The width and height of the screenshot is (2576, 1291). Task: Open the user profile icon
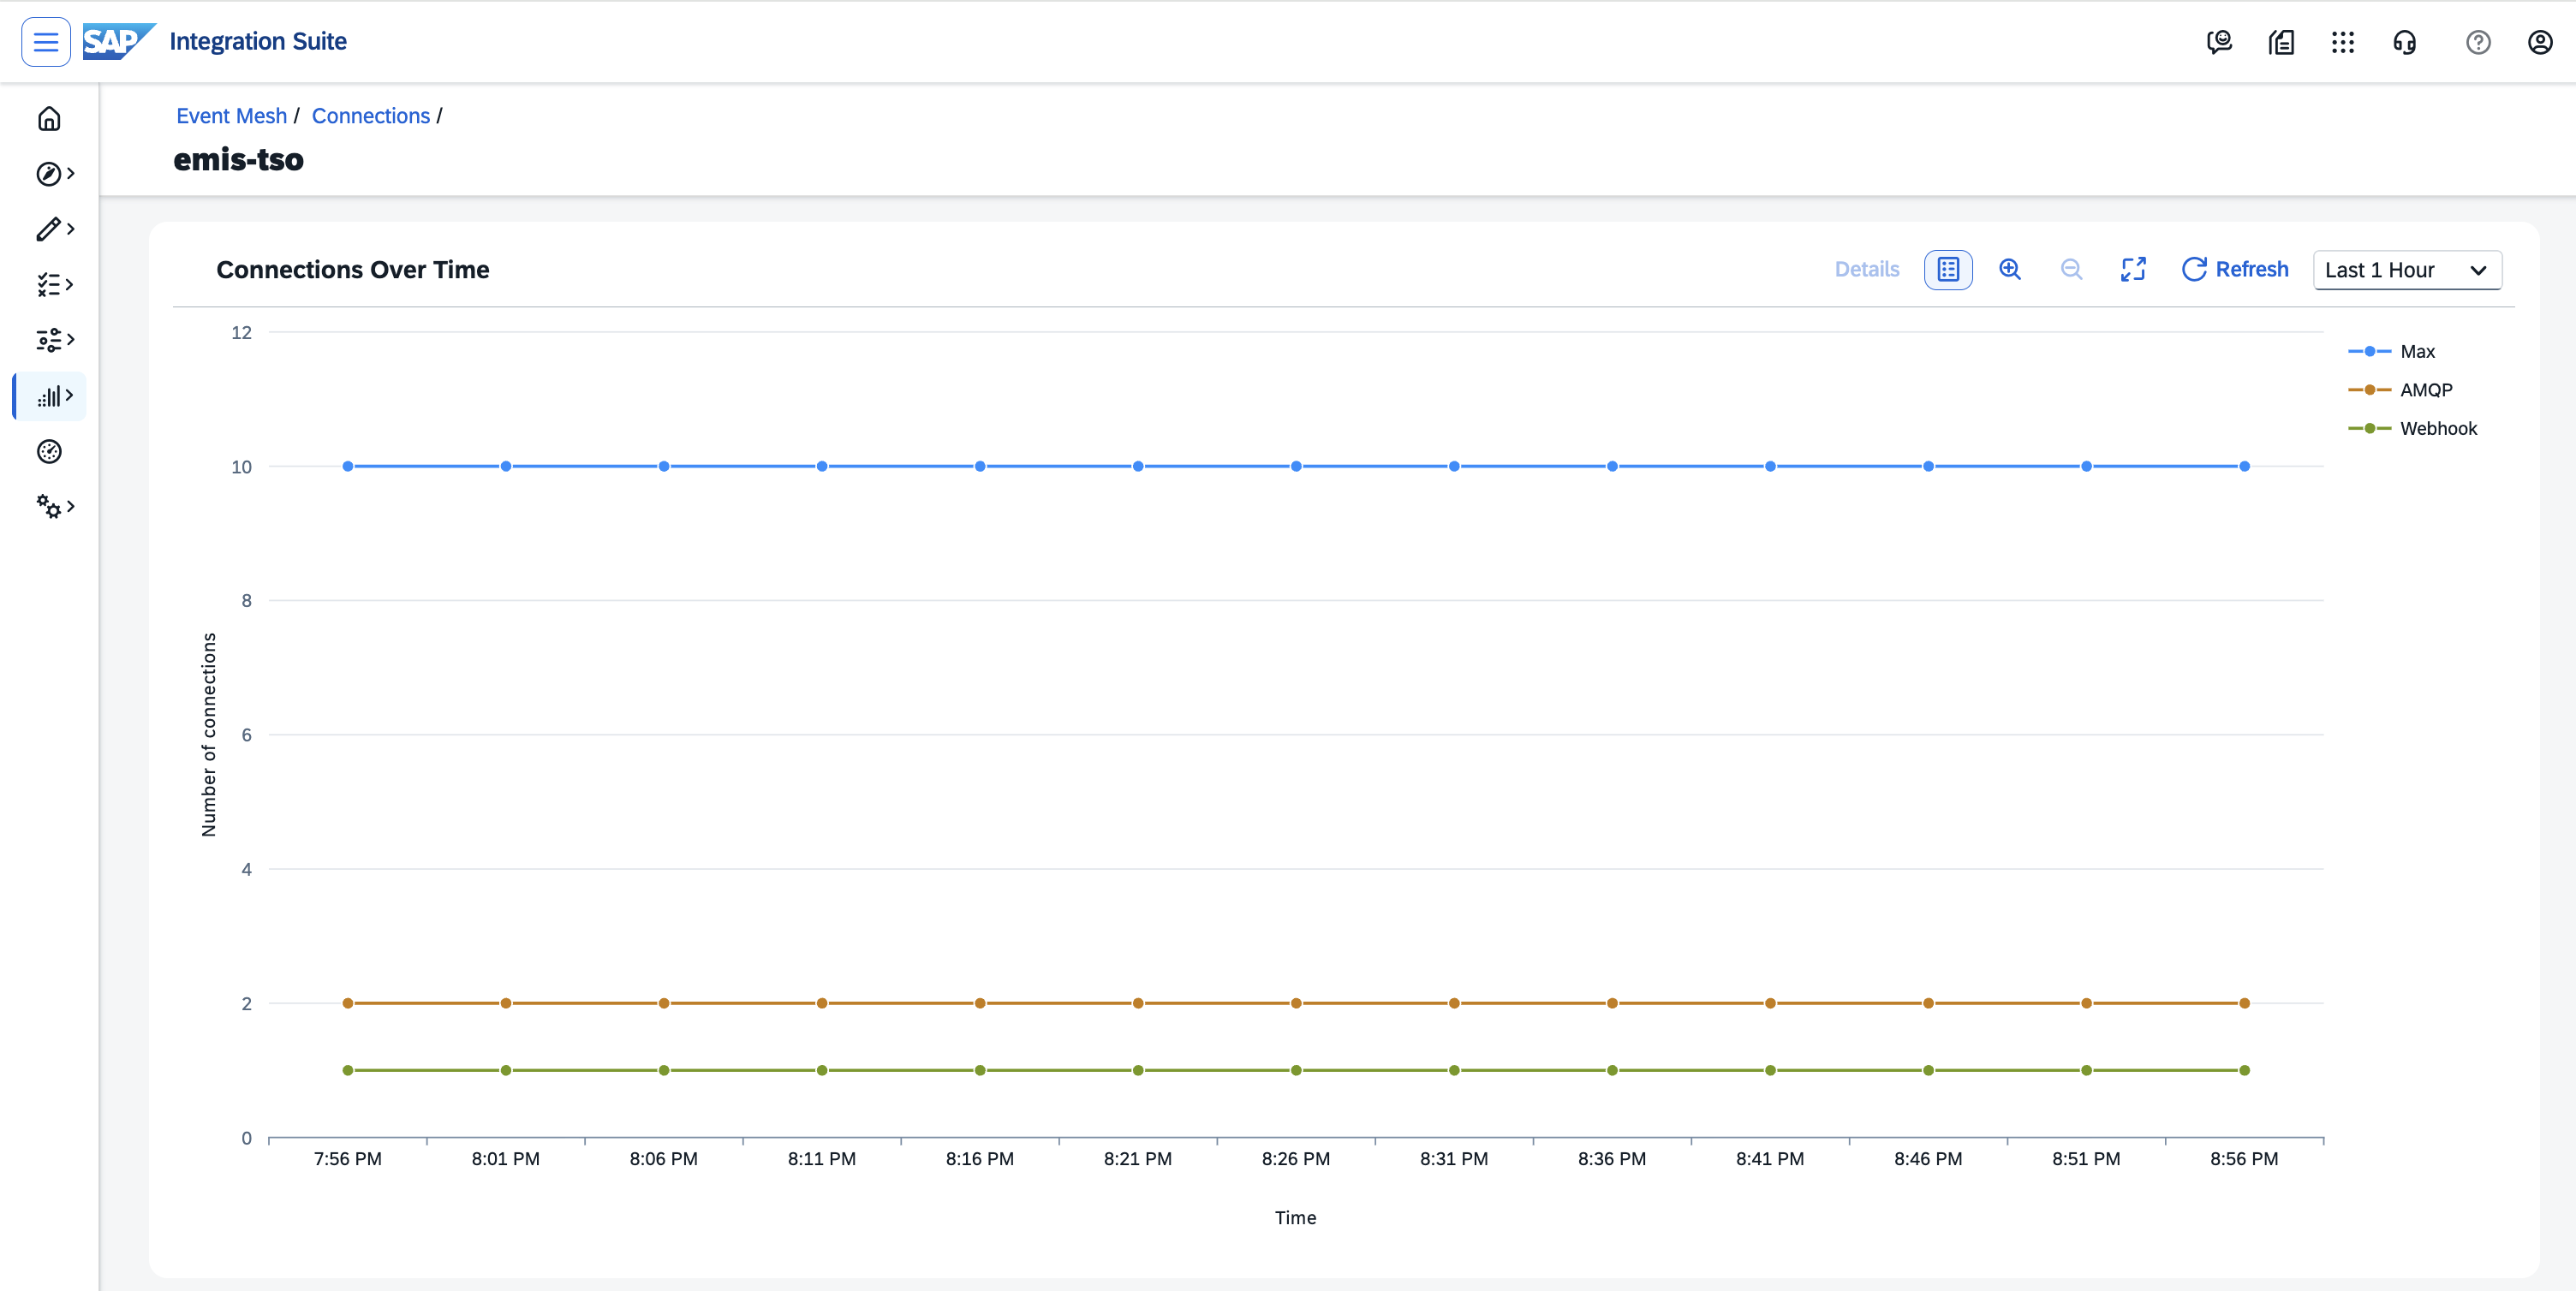[2540, 42]
